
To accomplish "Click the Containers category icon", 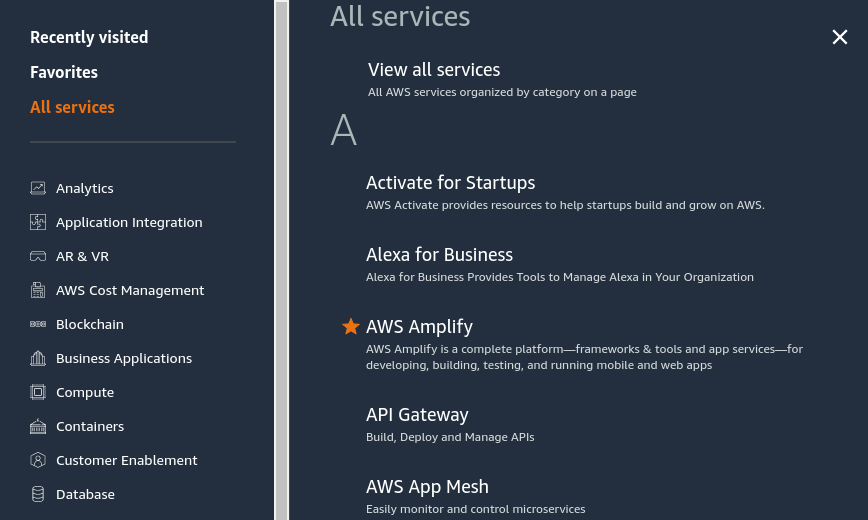I will pyautogui.click(x=38, y=426).
